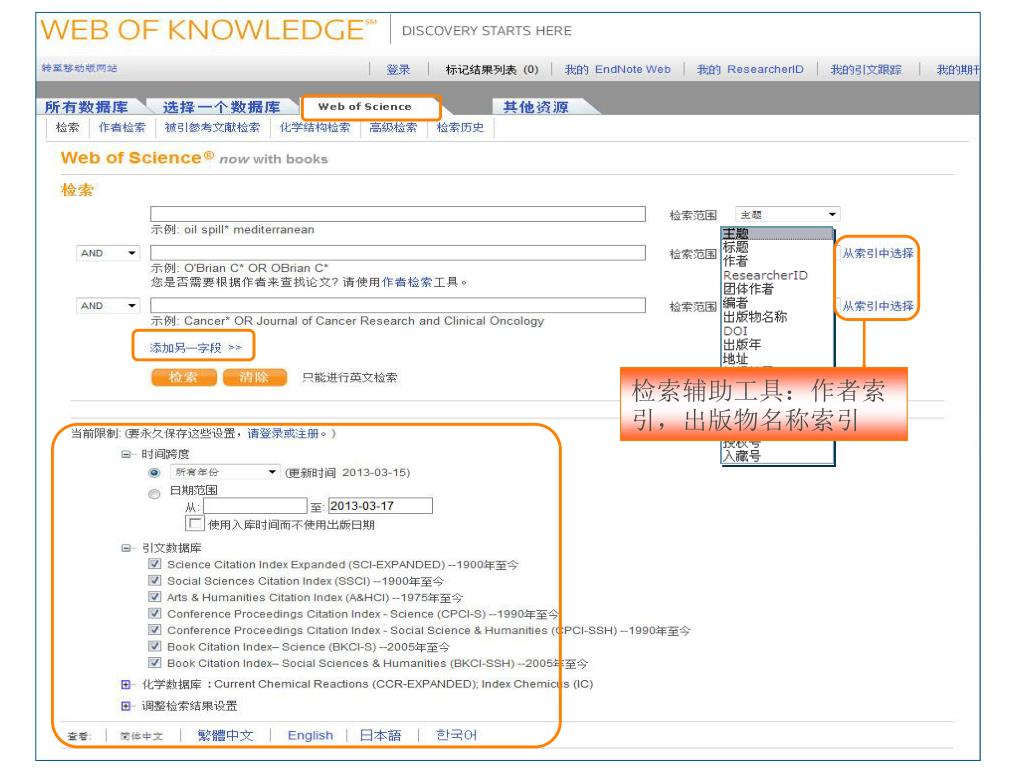This screenshot has height=768, width=1024.
Task: Click 添加另一字段 >> link
Action: (195, 347)
